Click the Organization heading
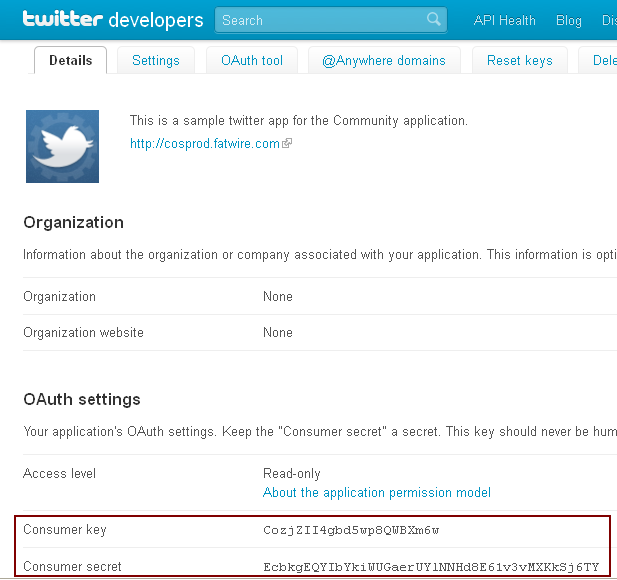This screenshot has height=580, width=617. click(x=74, y=222)
